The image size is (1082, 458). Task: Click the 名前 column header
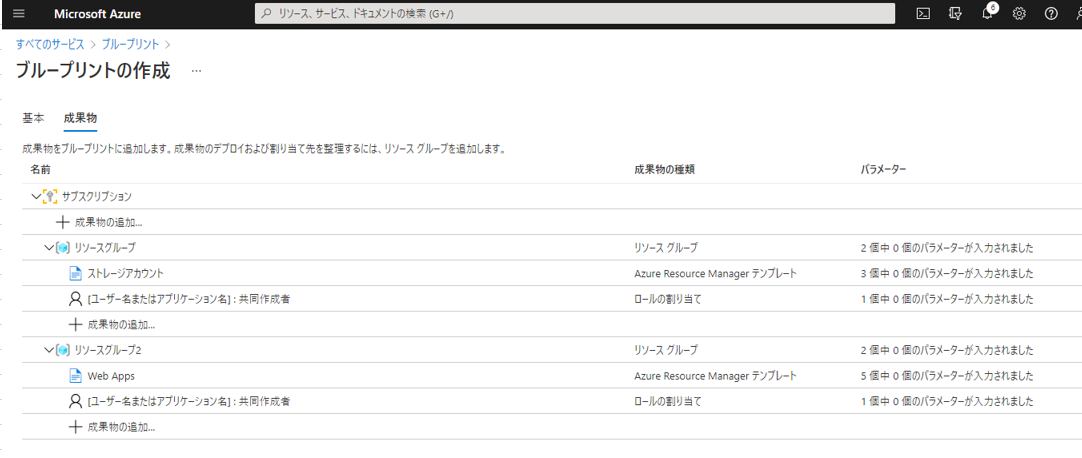click(x=40, y=169)
